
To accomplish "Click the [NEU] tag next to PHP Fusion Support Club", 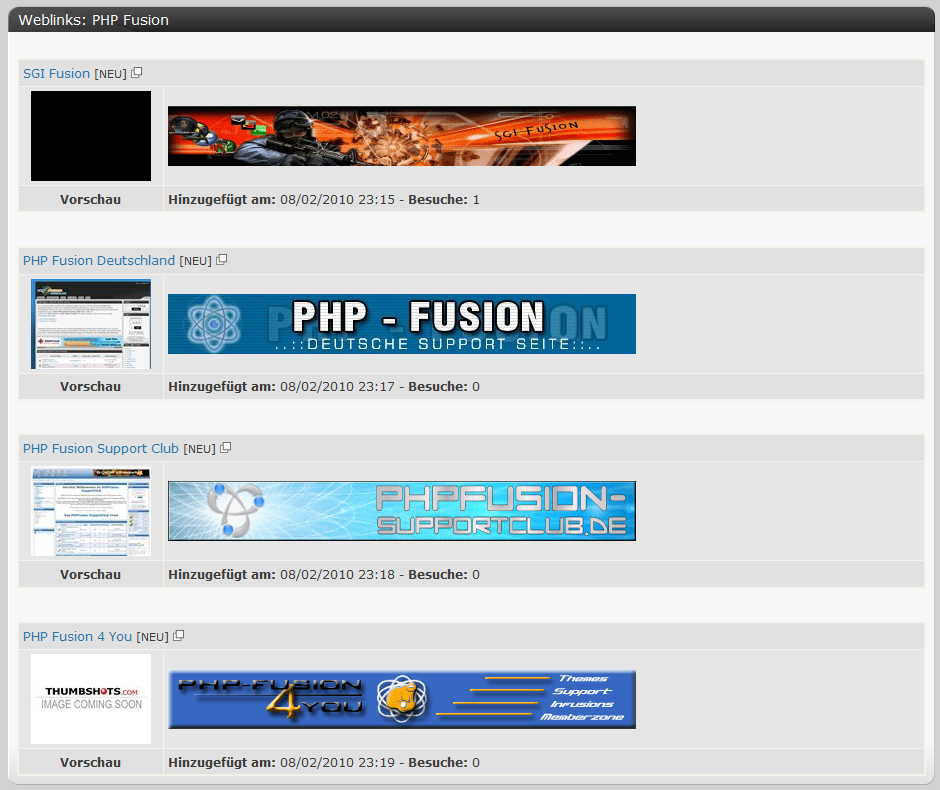I will point(200,449).
